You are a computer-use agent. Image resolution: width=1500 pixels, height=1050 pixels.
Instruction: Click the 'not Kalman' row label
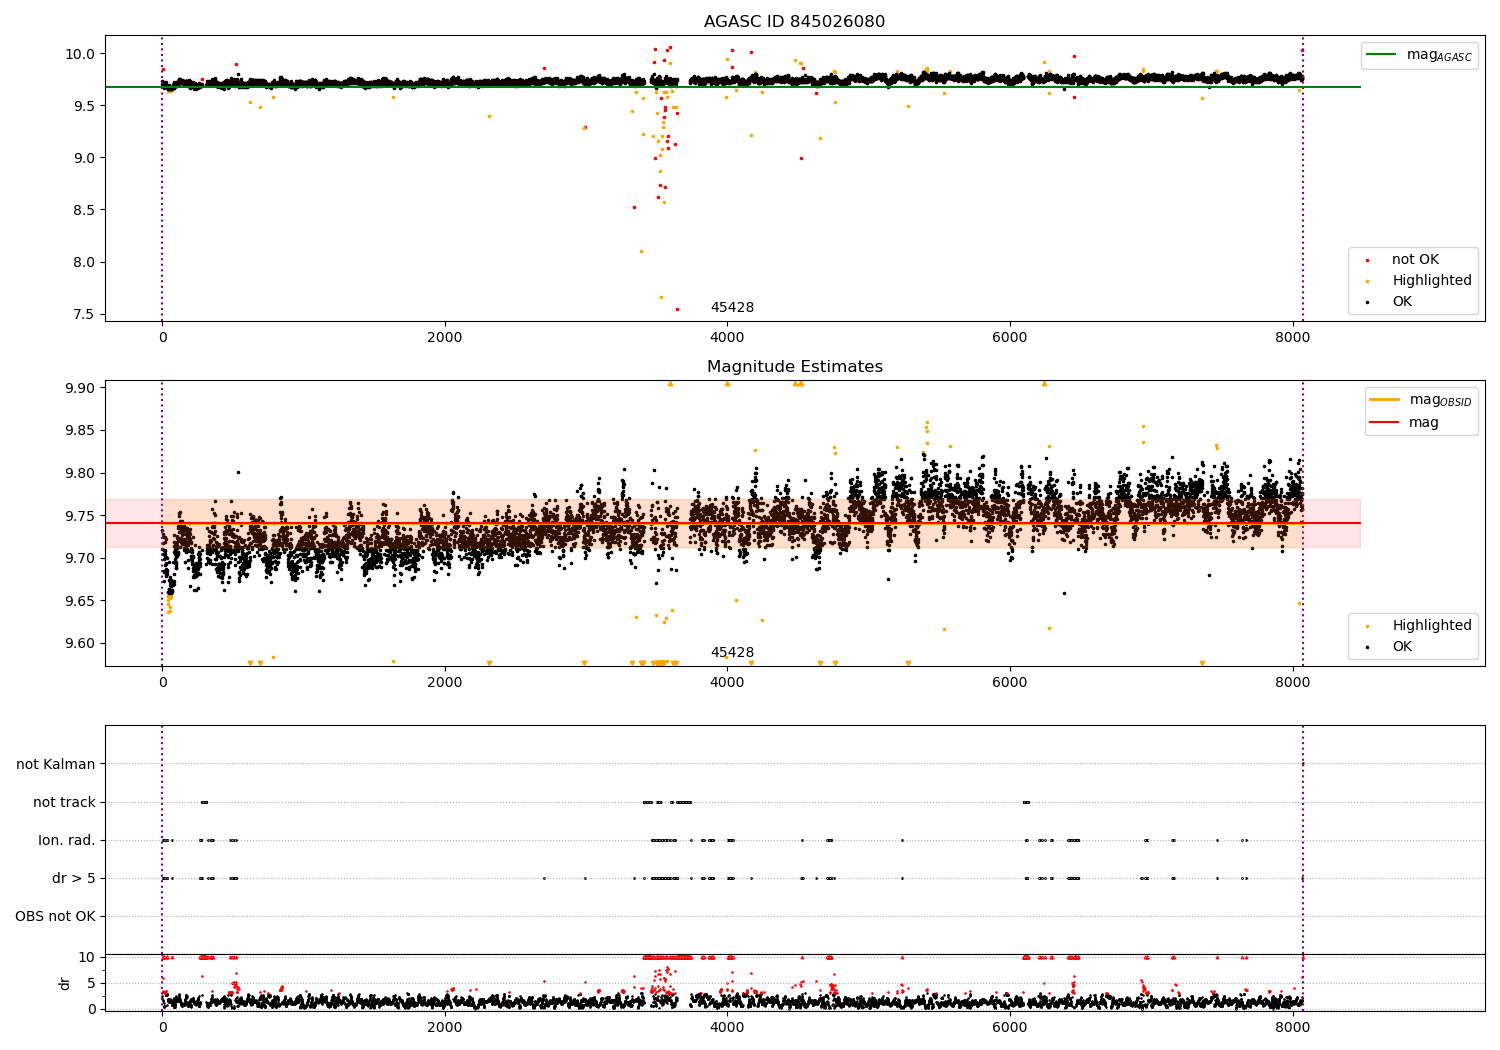[x=56, y=765]
